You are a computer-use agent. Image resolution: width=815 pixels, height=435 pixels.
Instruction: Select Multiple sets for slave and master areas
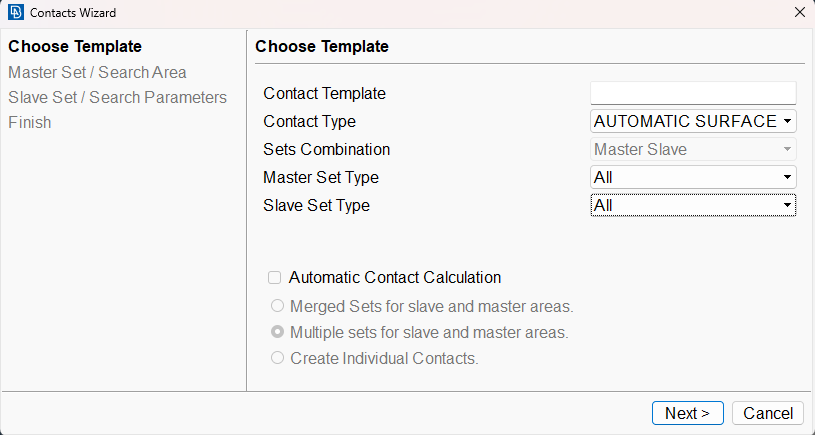[x=278, y=332]
